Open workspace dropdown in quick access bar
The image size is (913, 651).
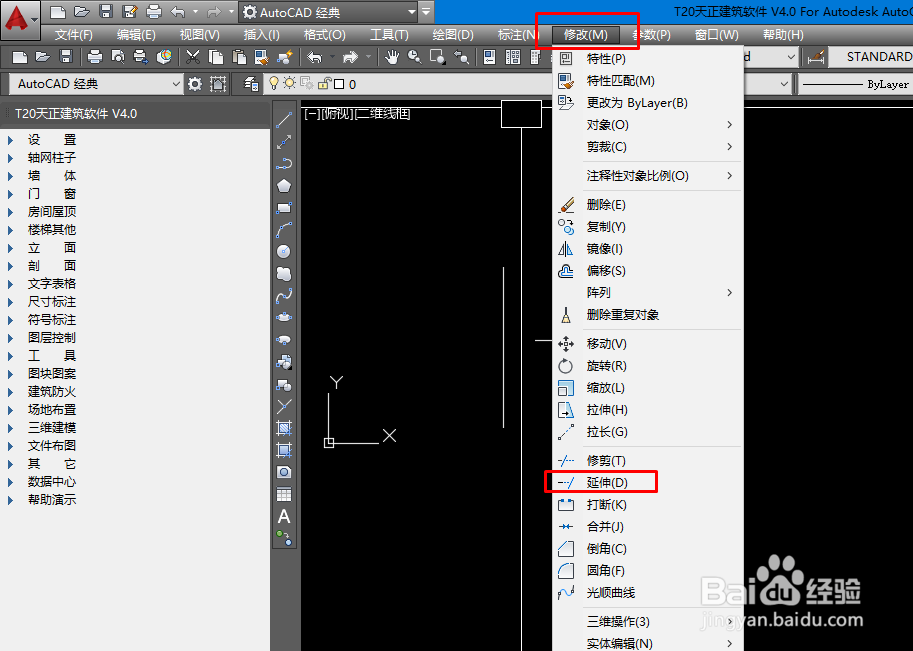tap(329, 12)
